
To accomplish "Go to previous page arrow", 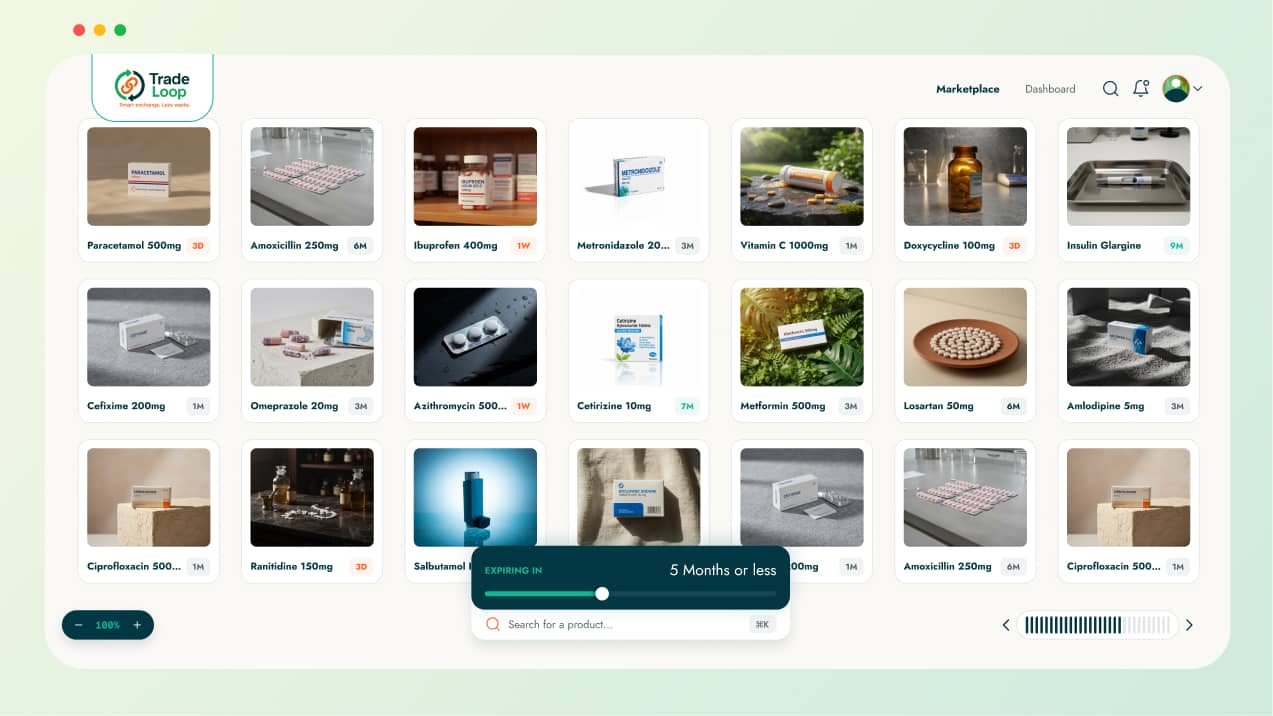I will coord(1006,625).
